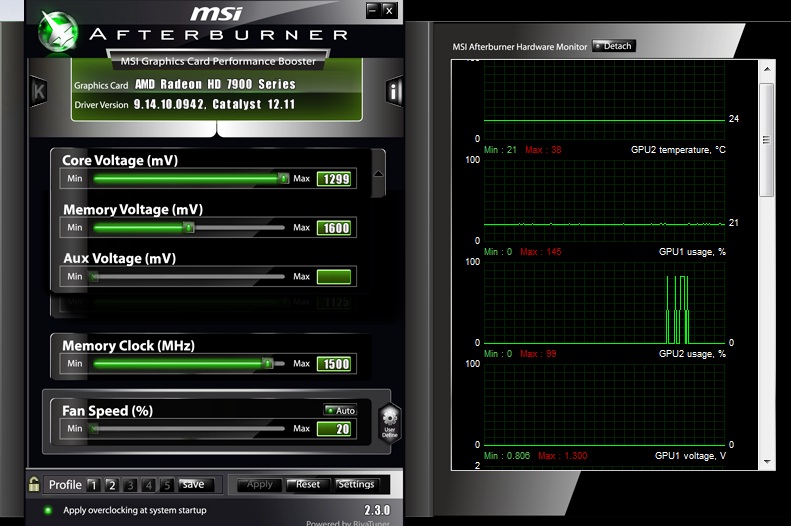Select profile slot 2

(111, 485)
